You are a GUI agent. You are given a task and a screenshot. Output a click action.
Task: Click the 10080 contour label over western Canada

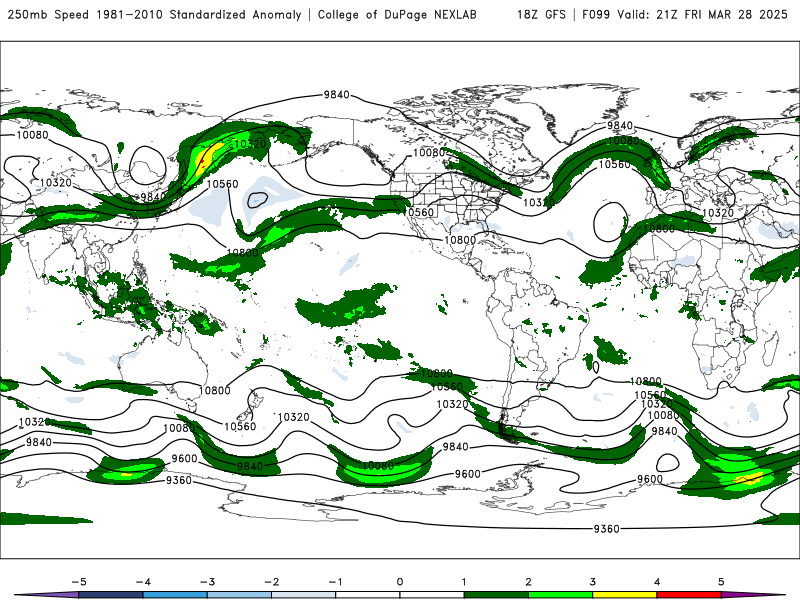pos(429,153)
